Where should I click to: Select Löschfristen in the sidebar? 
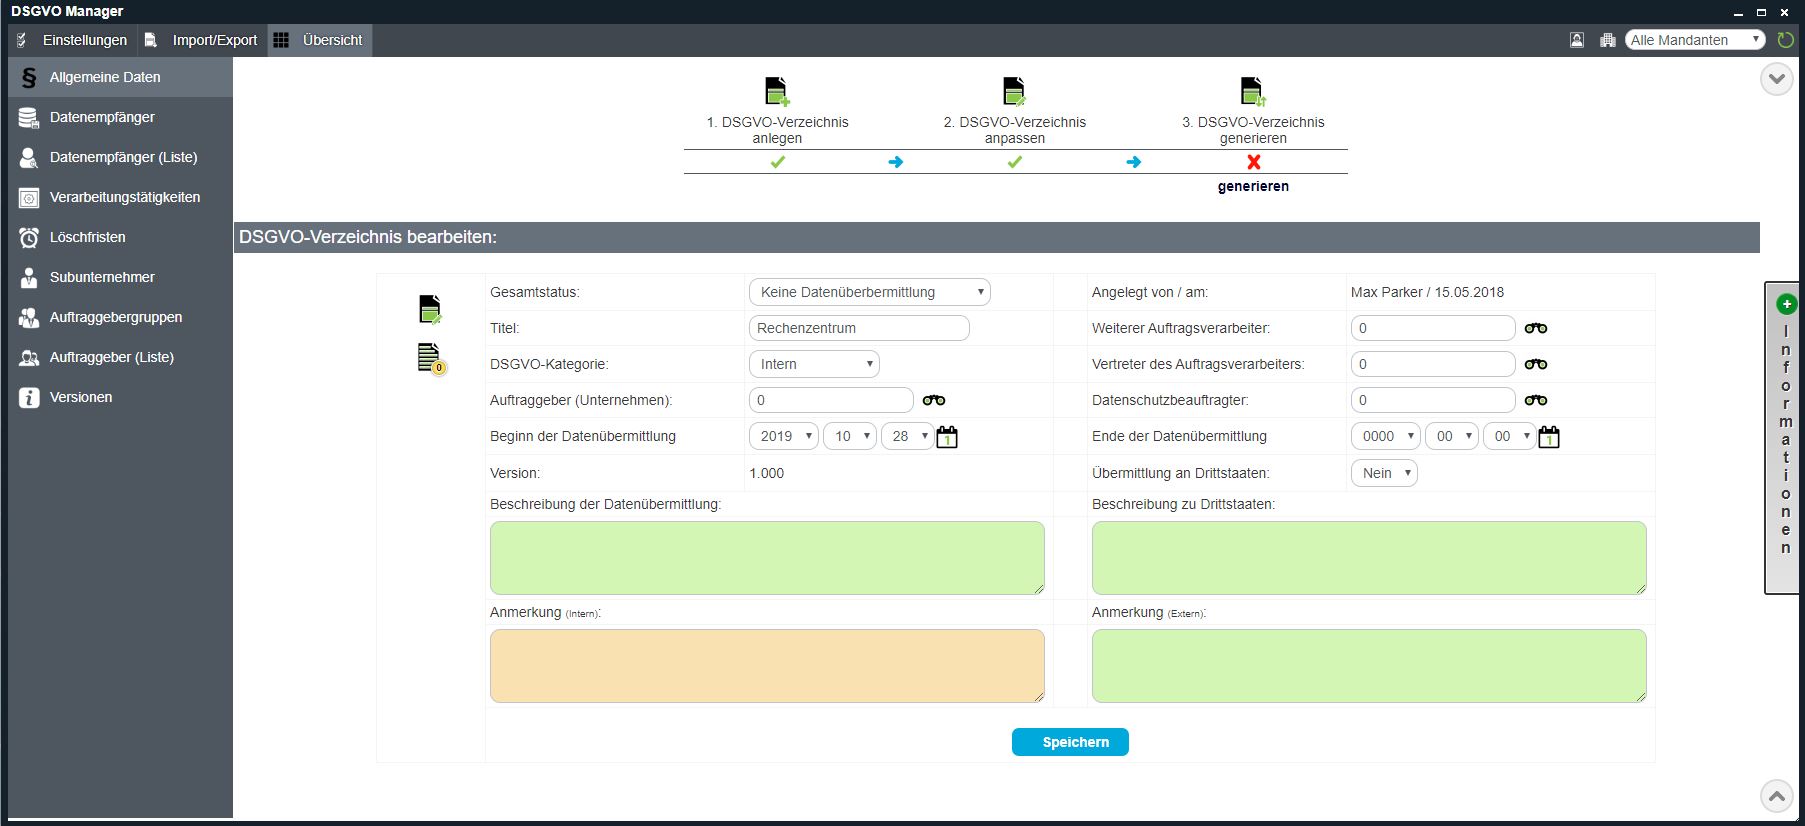point(88,237)
